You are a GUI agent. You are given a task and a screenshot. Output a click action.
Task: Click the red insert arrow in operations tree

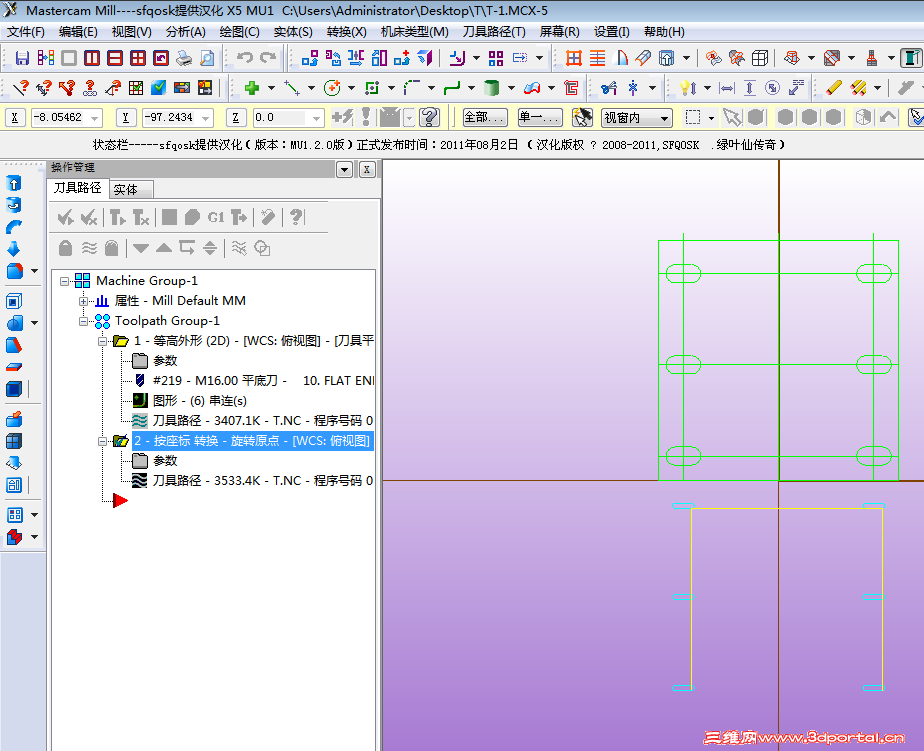pyautogui.click(x=120, y=501)
